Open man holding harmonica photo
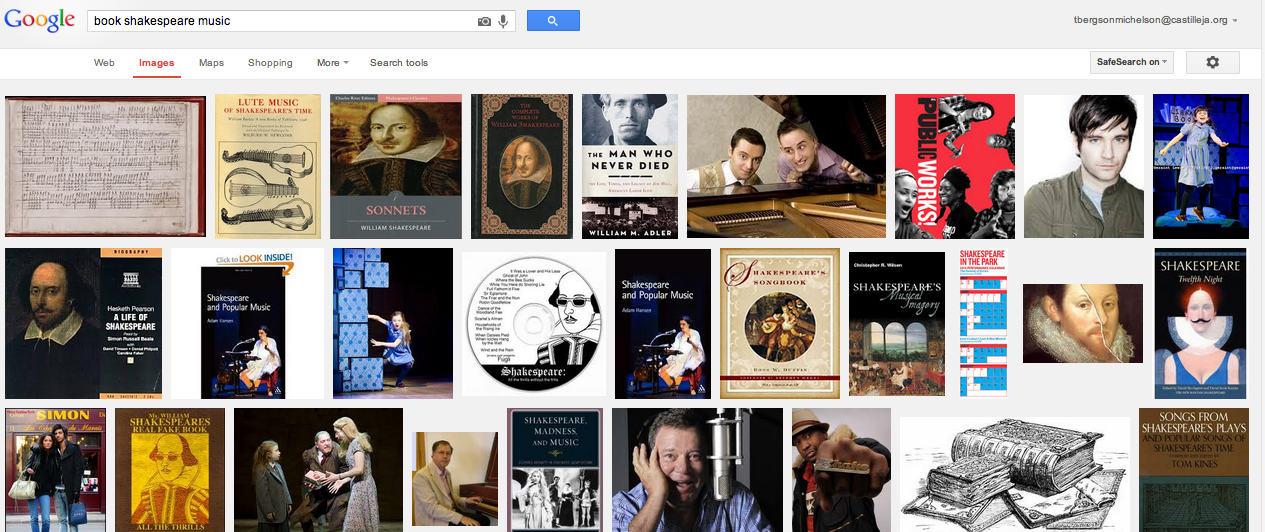This screenshot has width=1265, height=532. coord(841,470)
